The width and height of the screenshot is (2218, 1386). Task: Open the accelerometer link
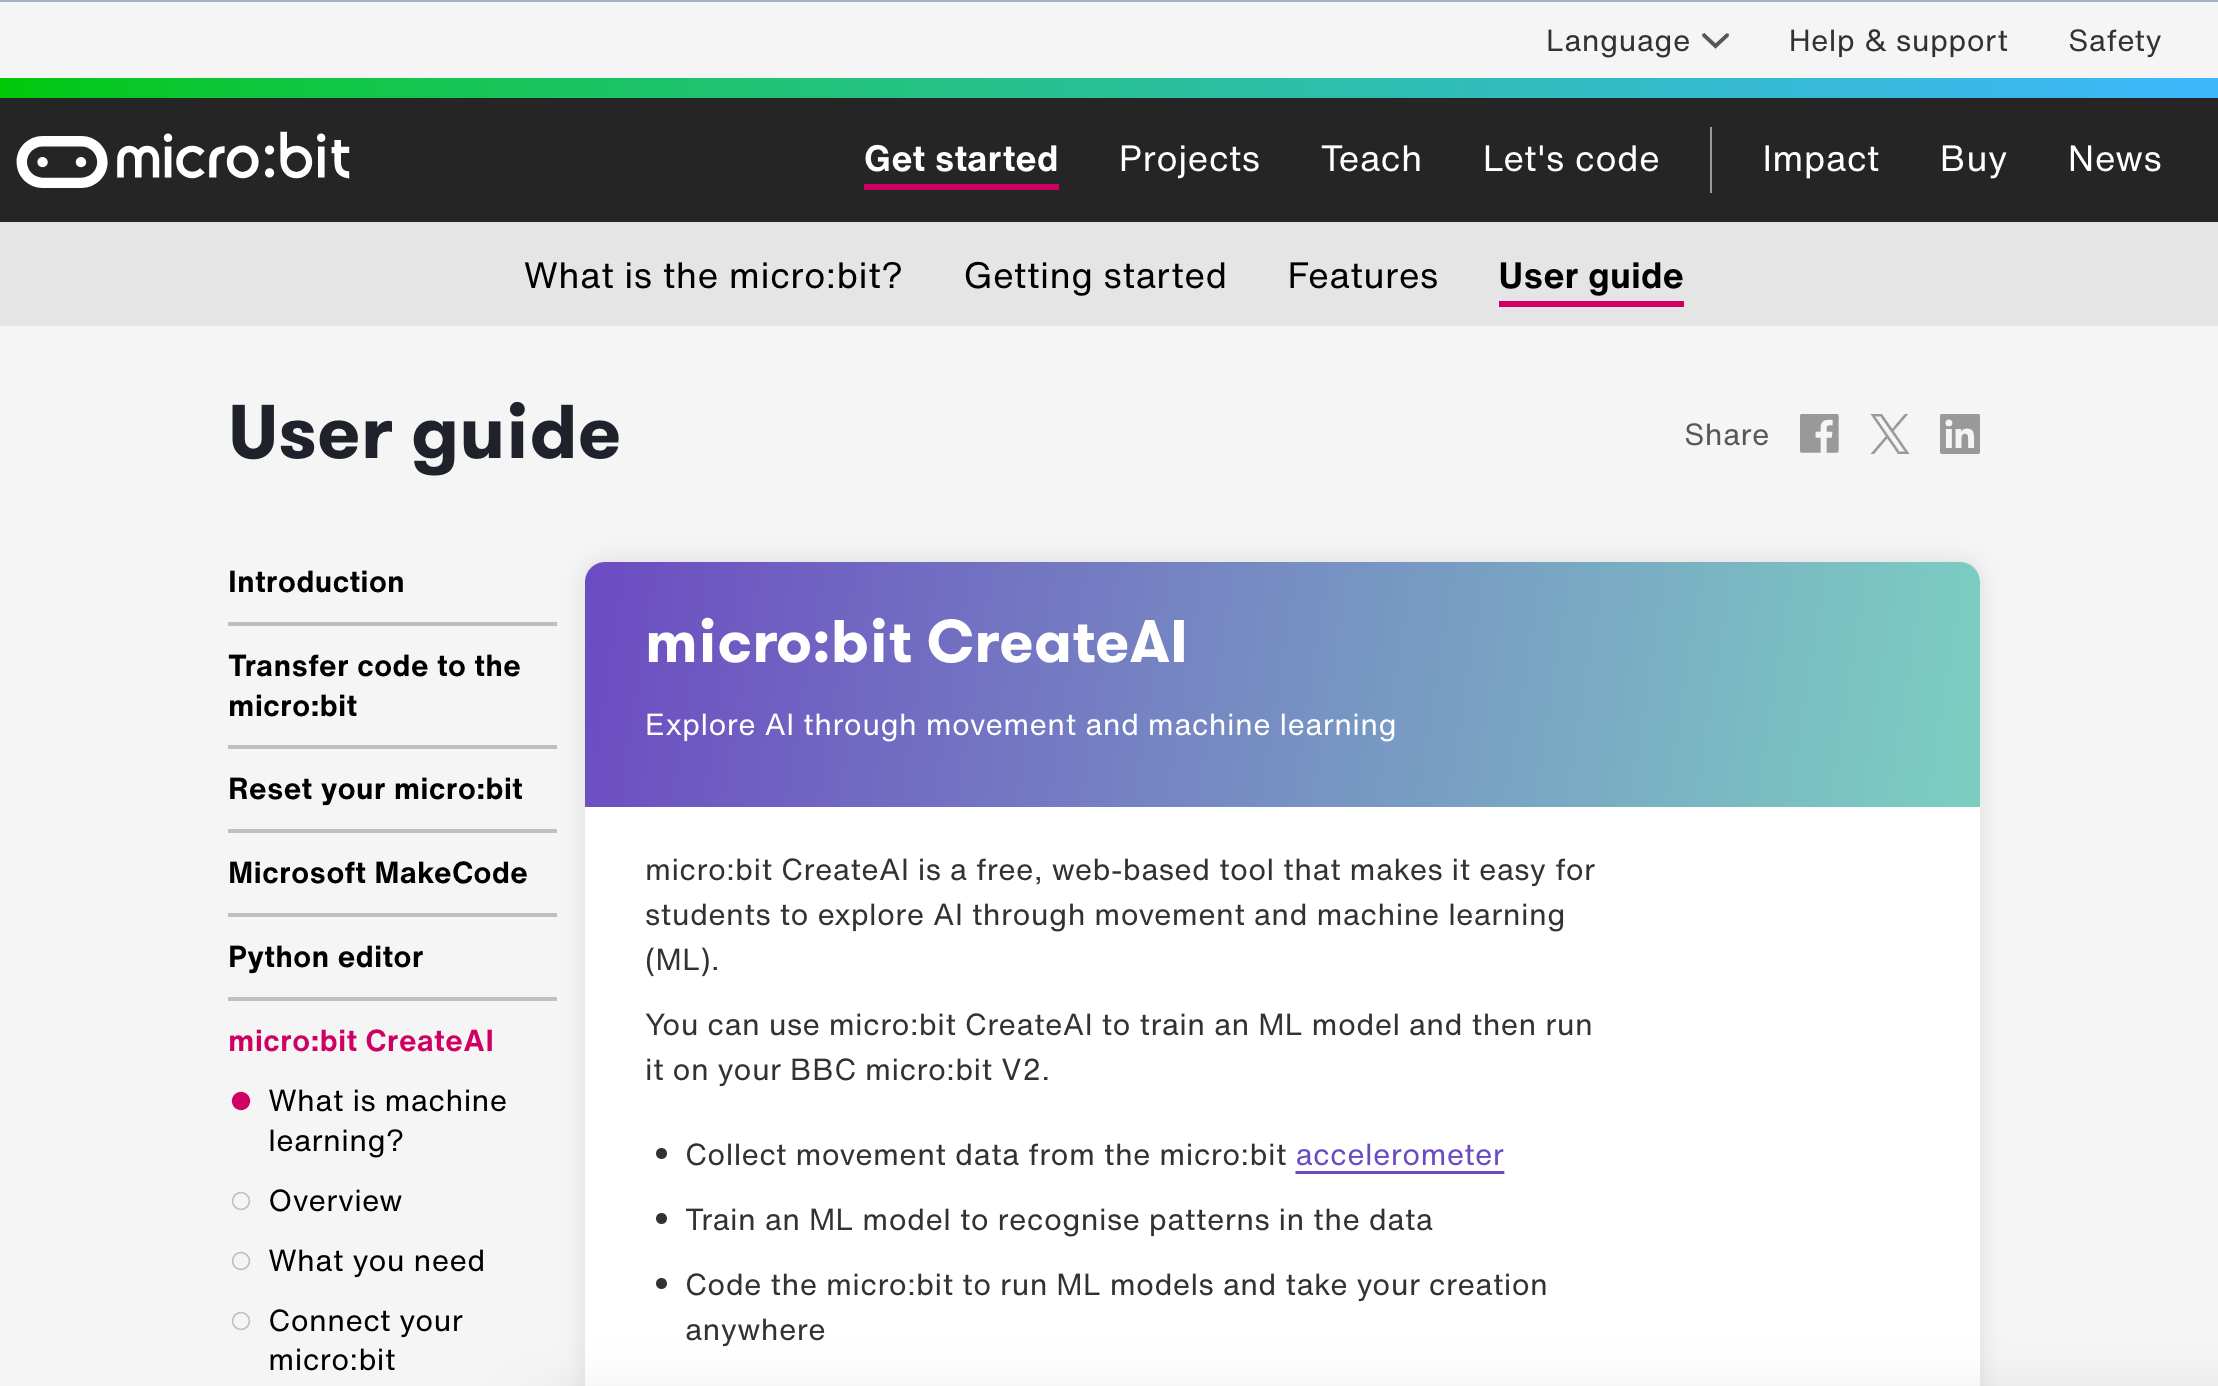pyautogui.click(x=1399, y=1155)
